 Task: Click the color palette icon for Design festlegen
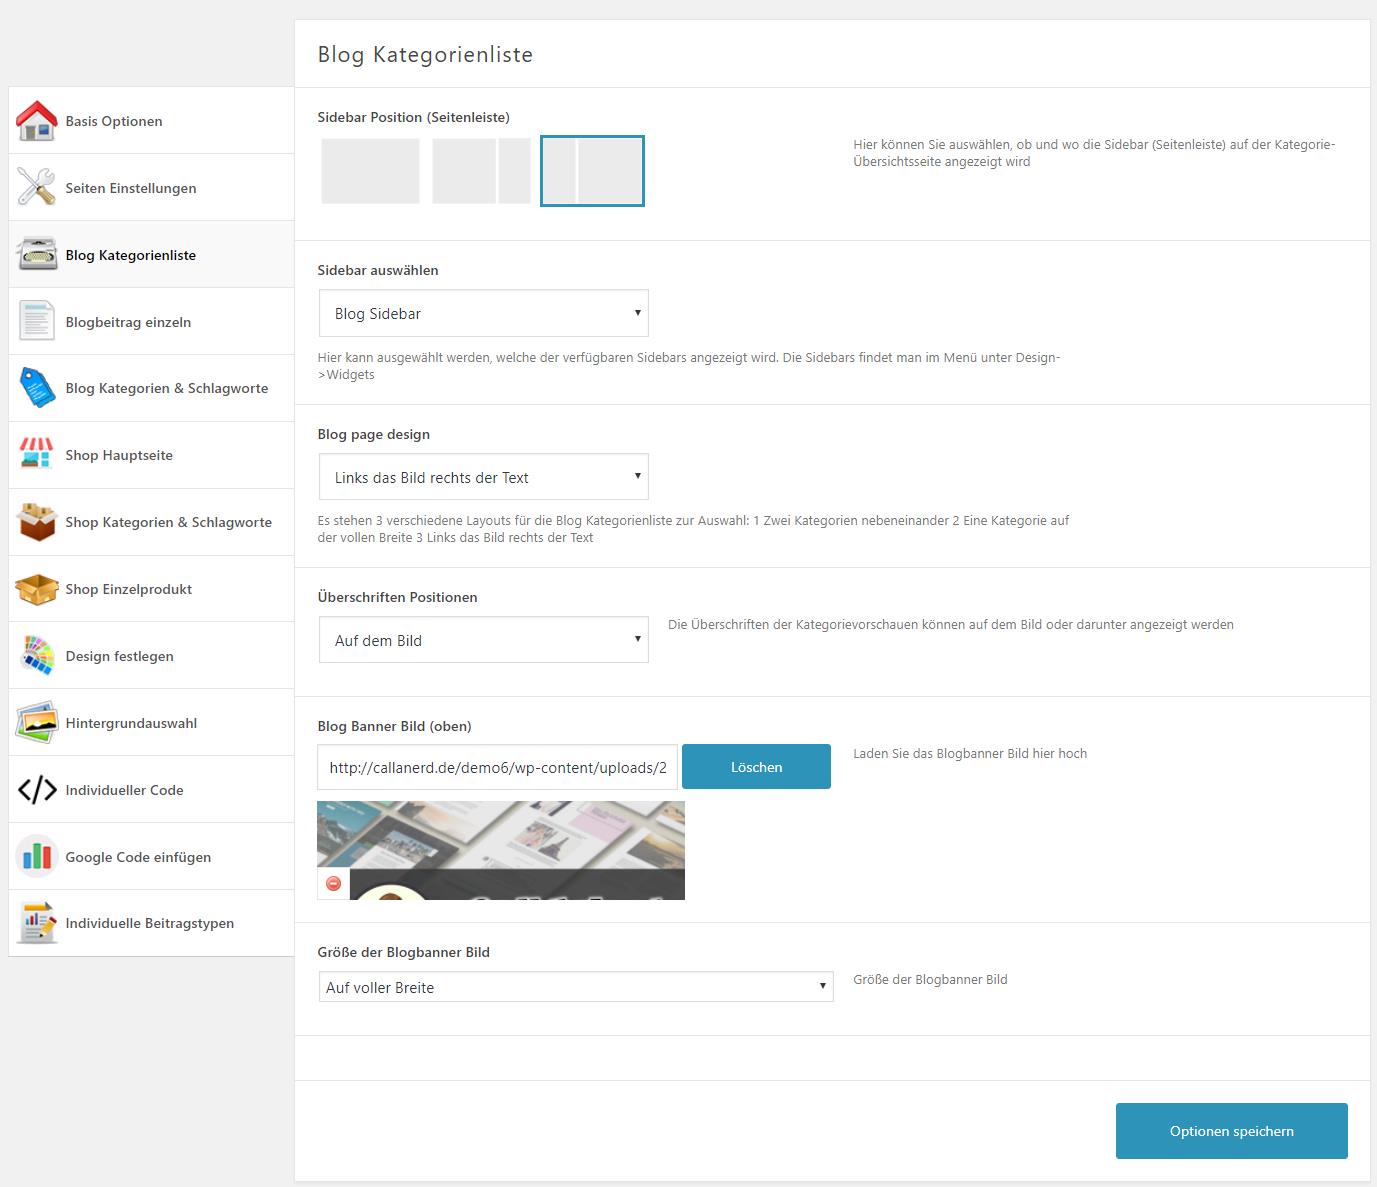(x=37, y=656)
